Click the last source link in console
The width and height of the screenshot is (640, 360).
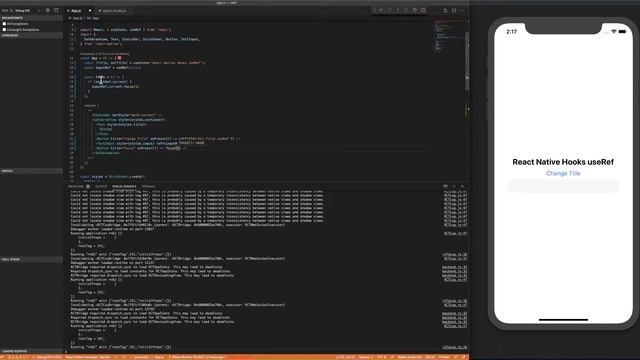point(454,347)
